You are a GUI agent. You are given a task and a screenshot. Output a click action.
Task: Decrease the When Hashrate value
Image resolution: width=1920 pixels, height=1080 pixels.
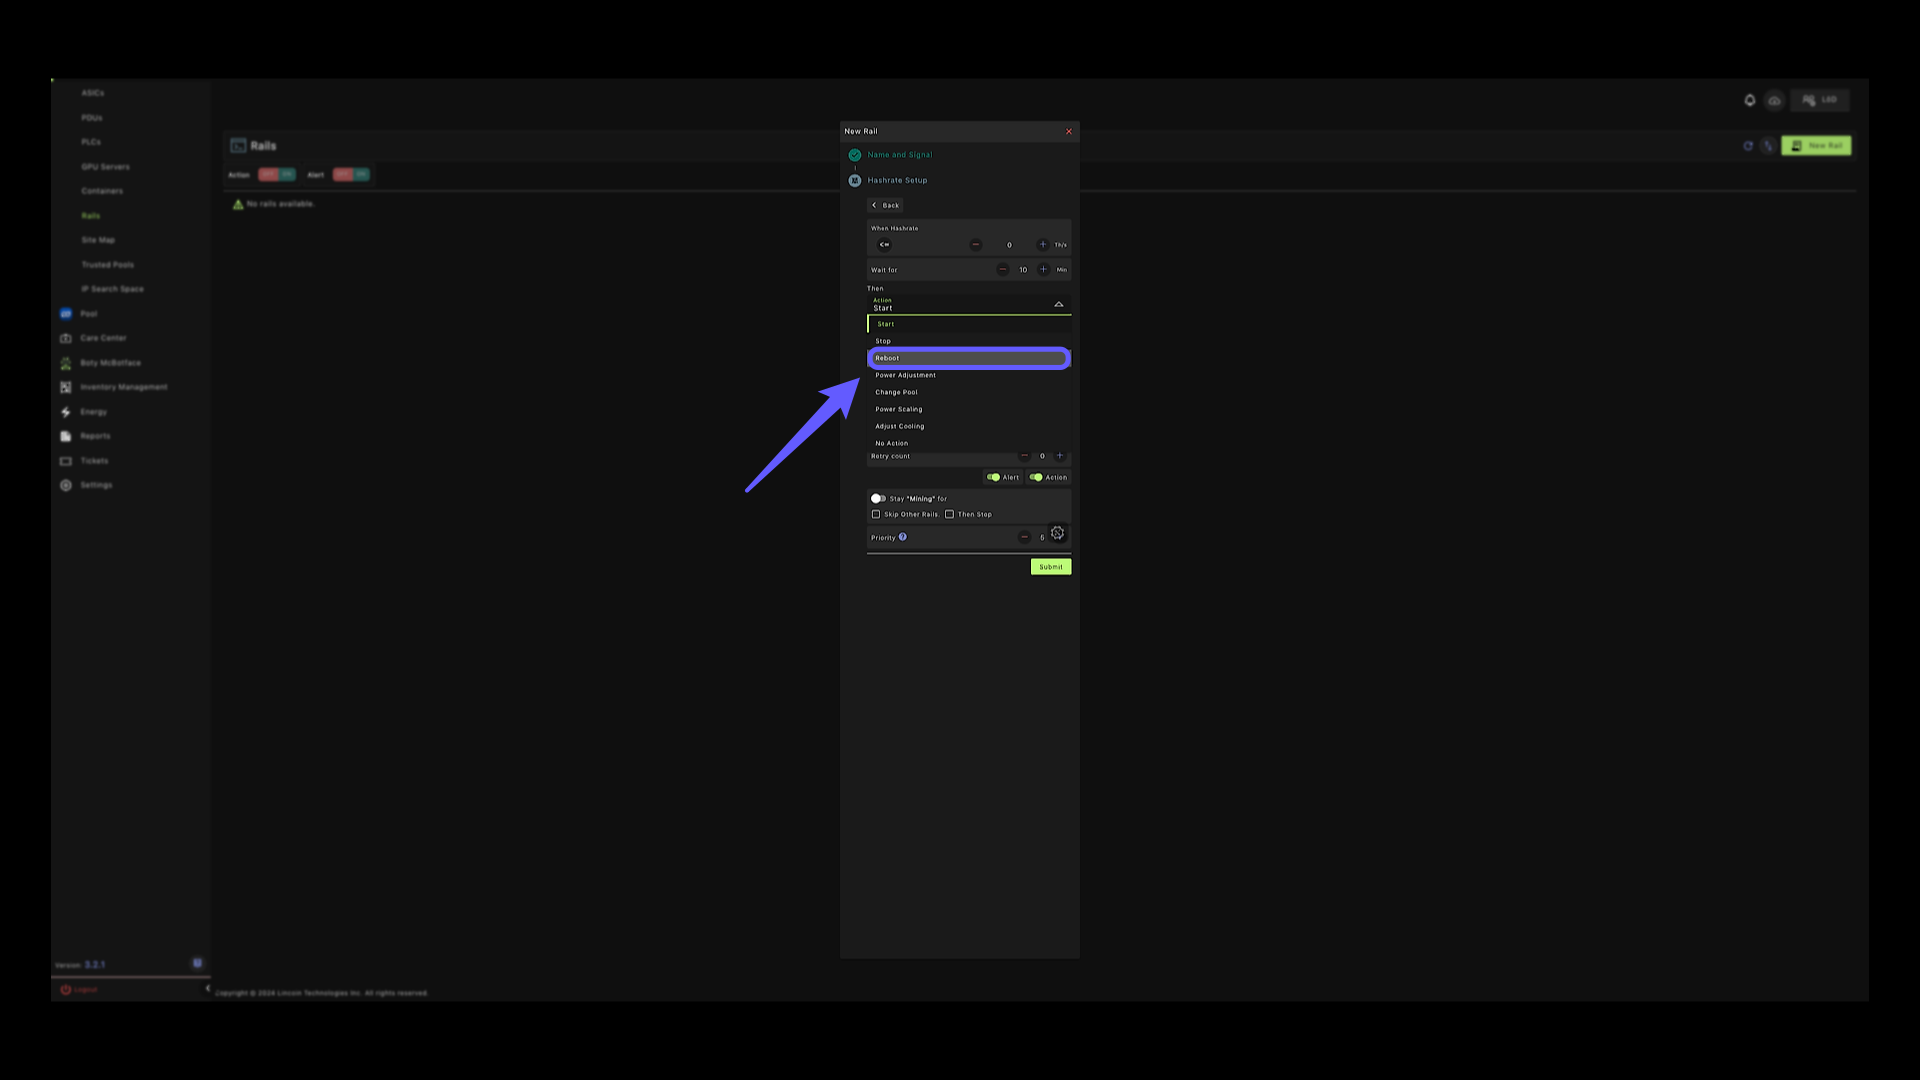click(975, 245)
